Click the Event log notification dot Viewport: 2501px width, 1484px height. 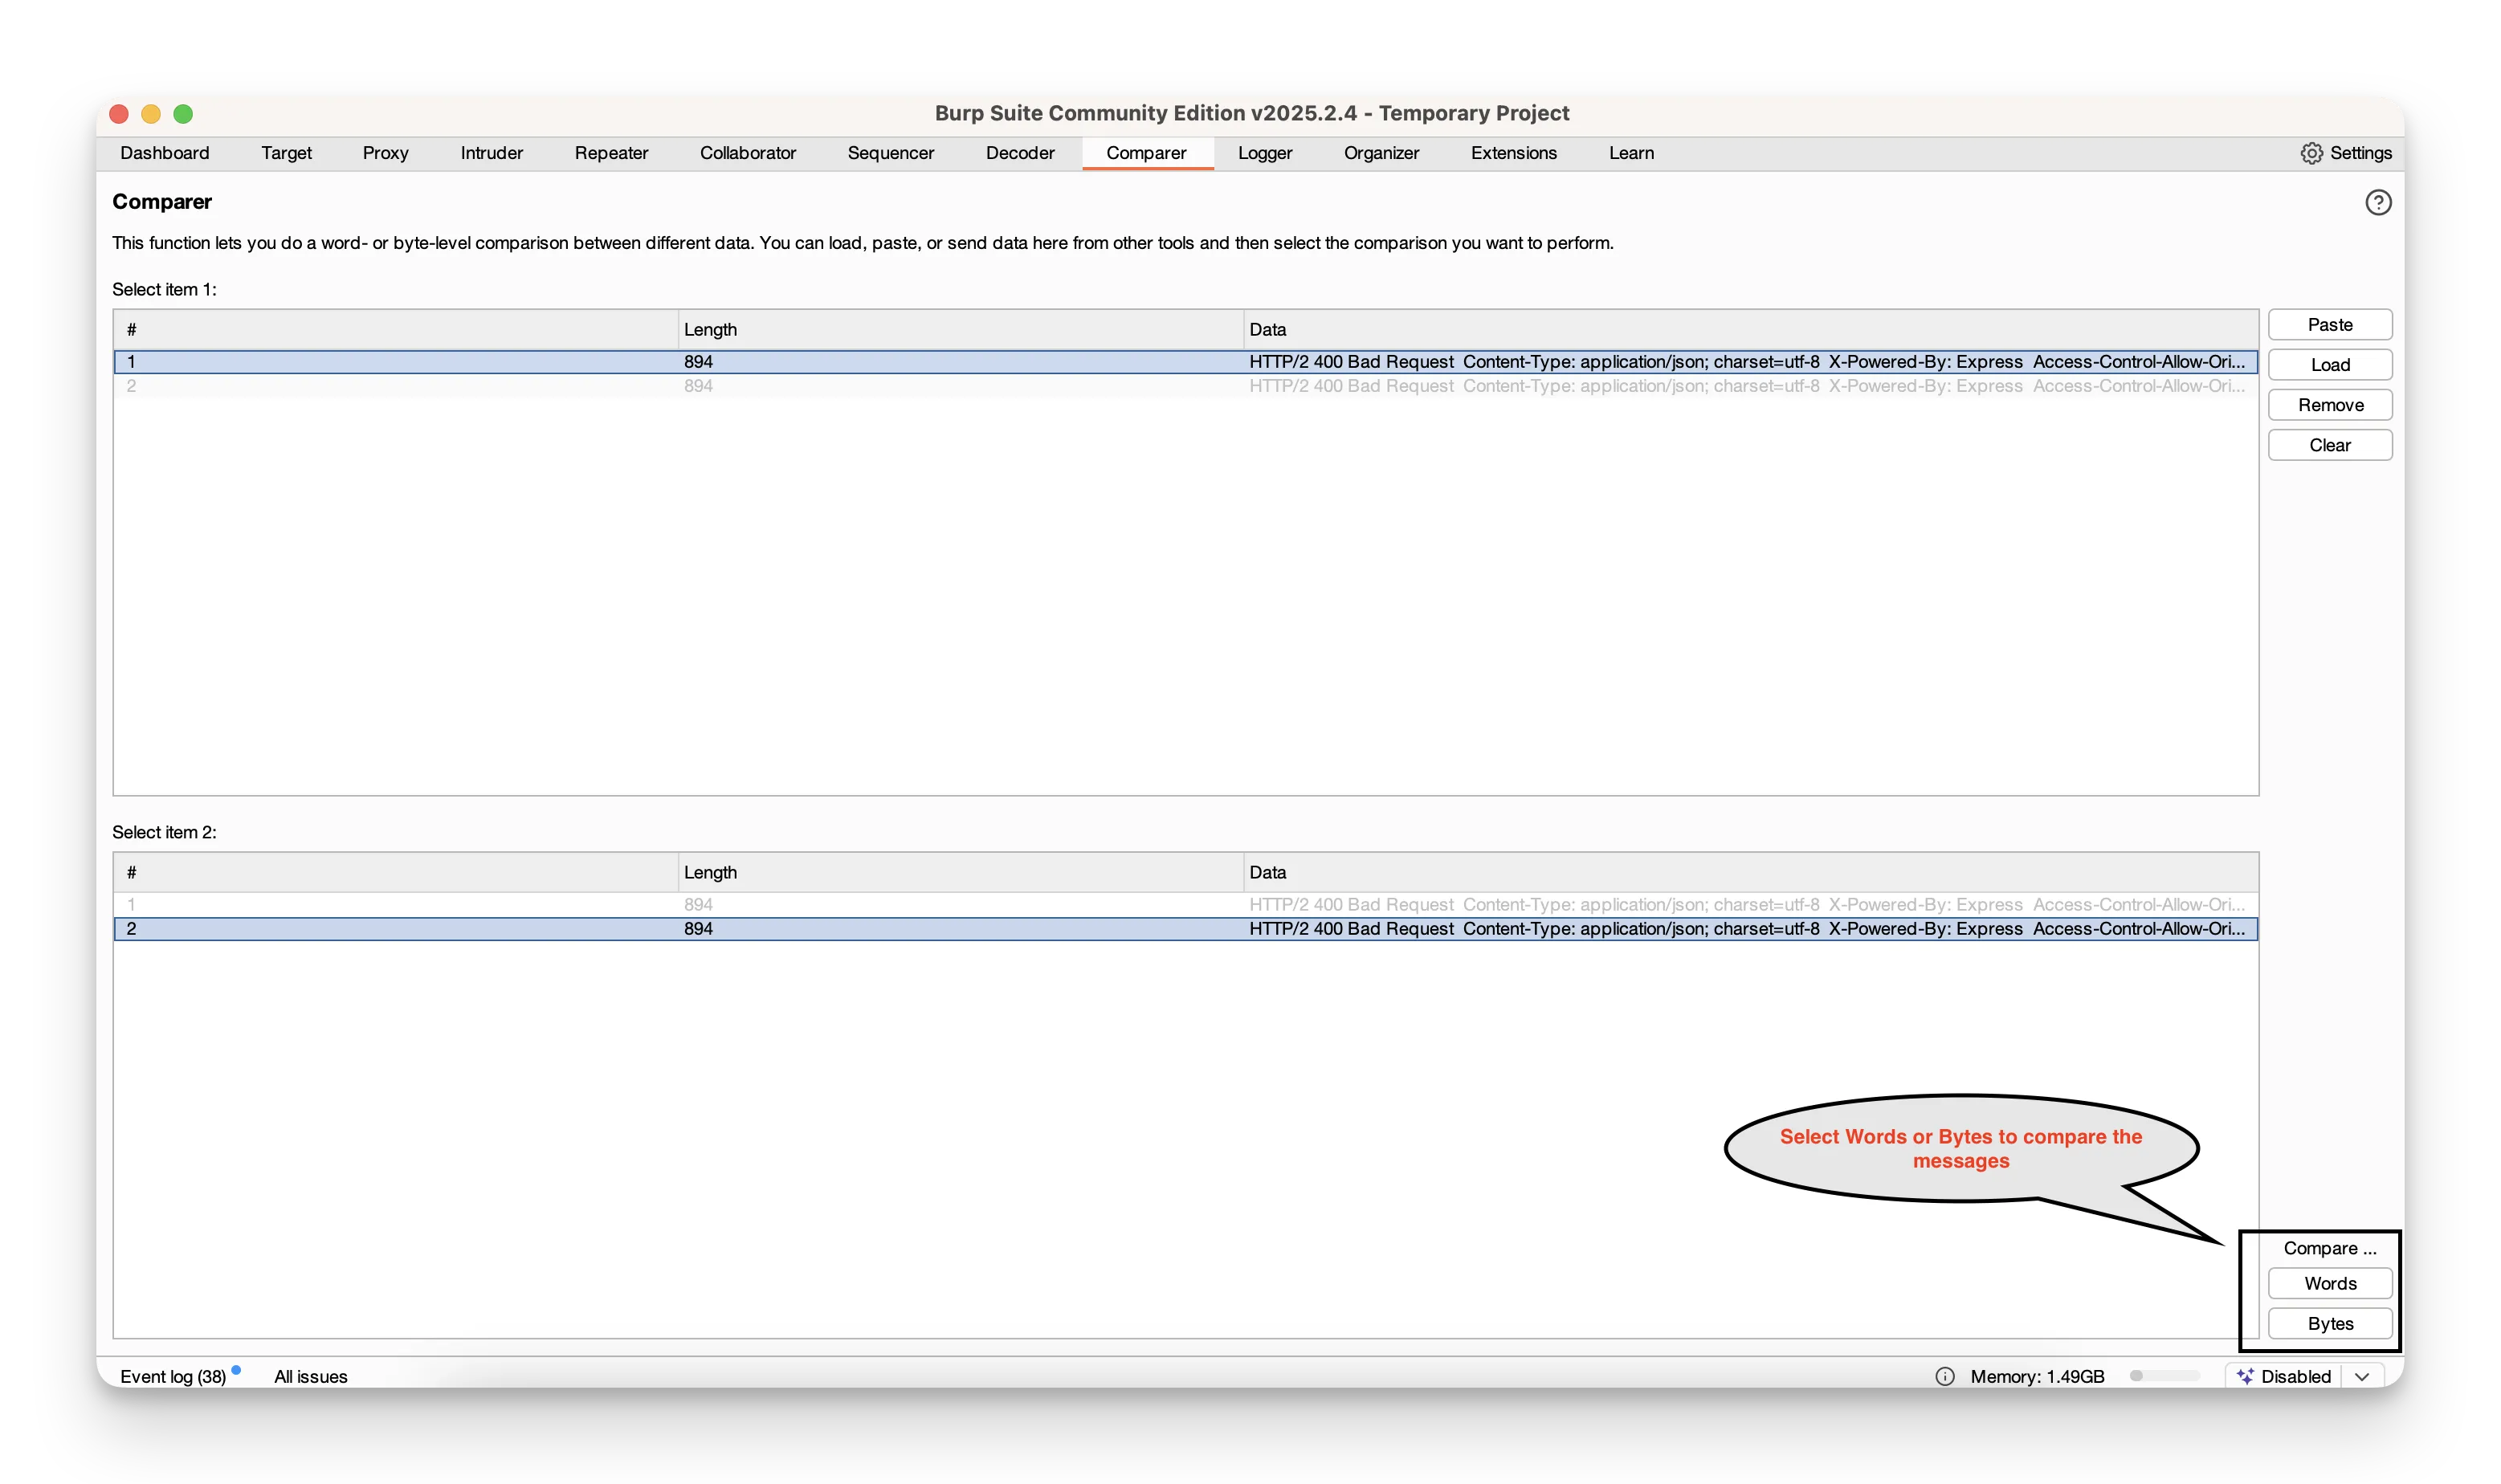point(236,1369)
